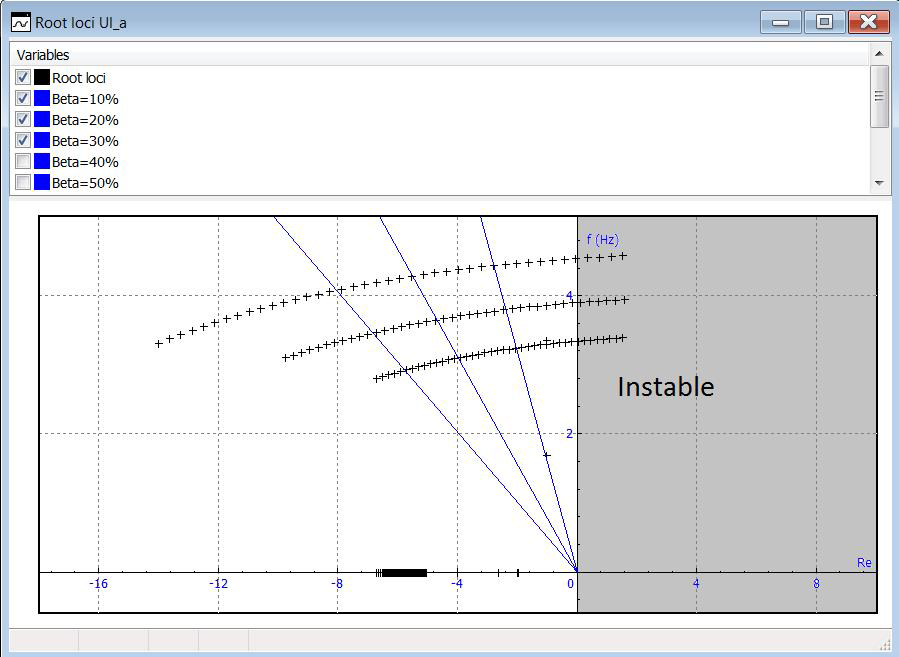Select the Root loci label text
The height and width of the screenshot is (657, 899).
[79, 78]
